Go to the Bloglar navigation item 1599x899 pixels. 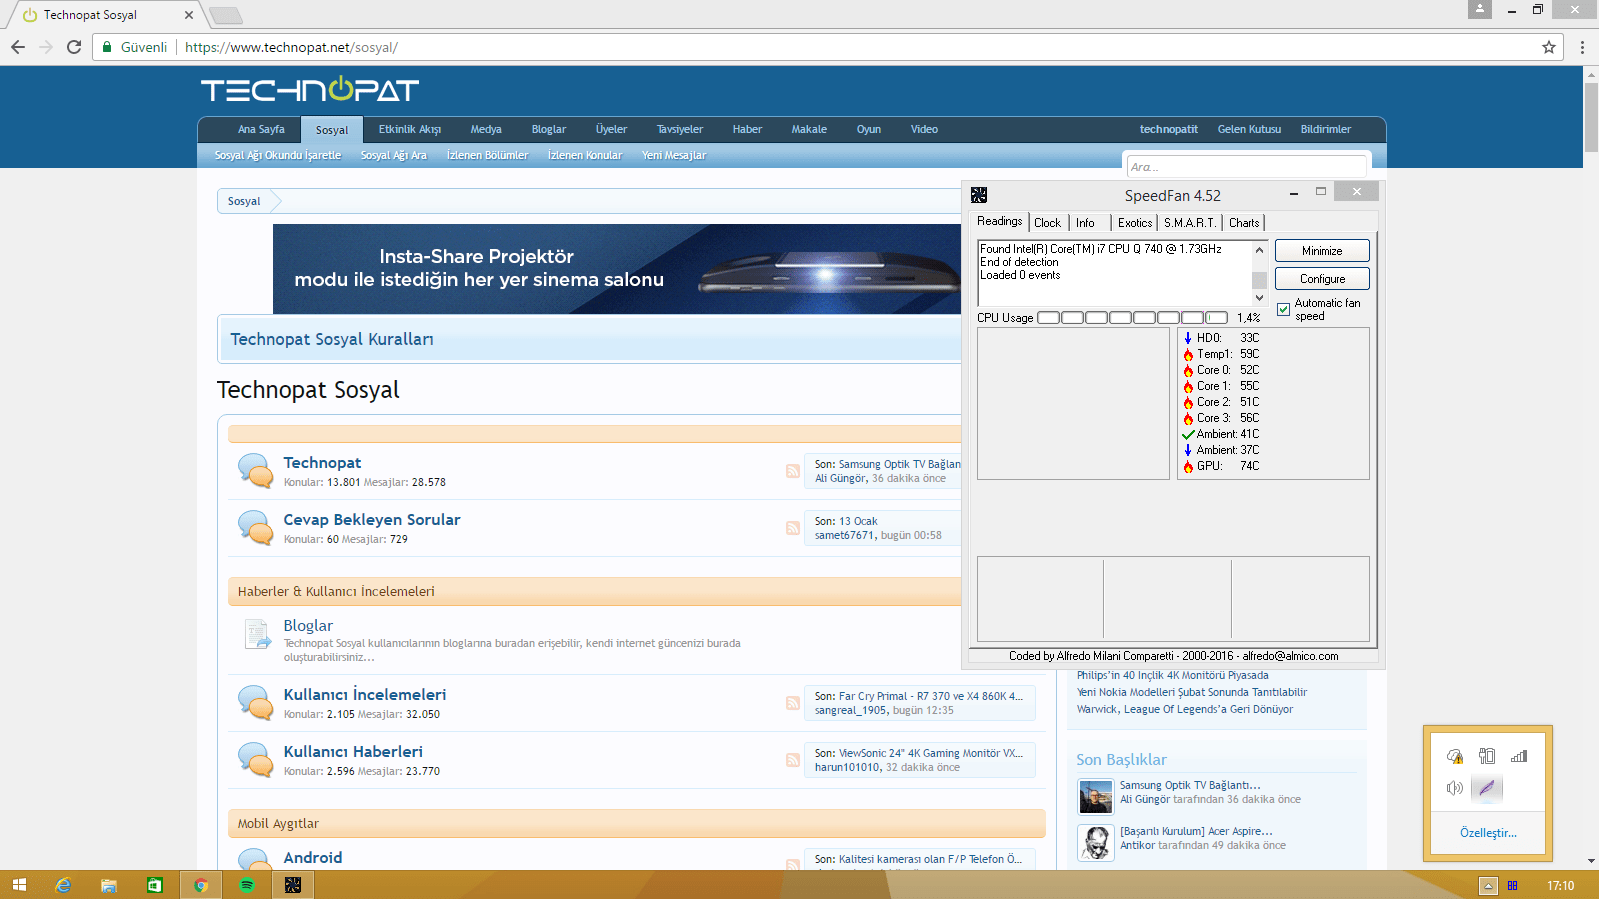[x=549, y=129]
